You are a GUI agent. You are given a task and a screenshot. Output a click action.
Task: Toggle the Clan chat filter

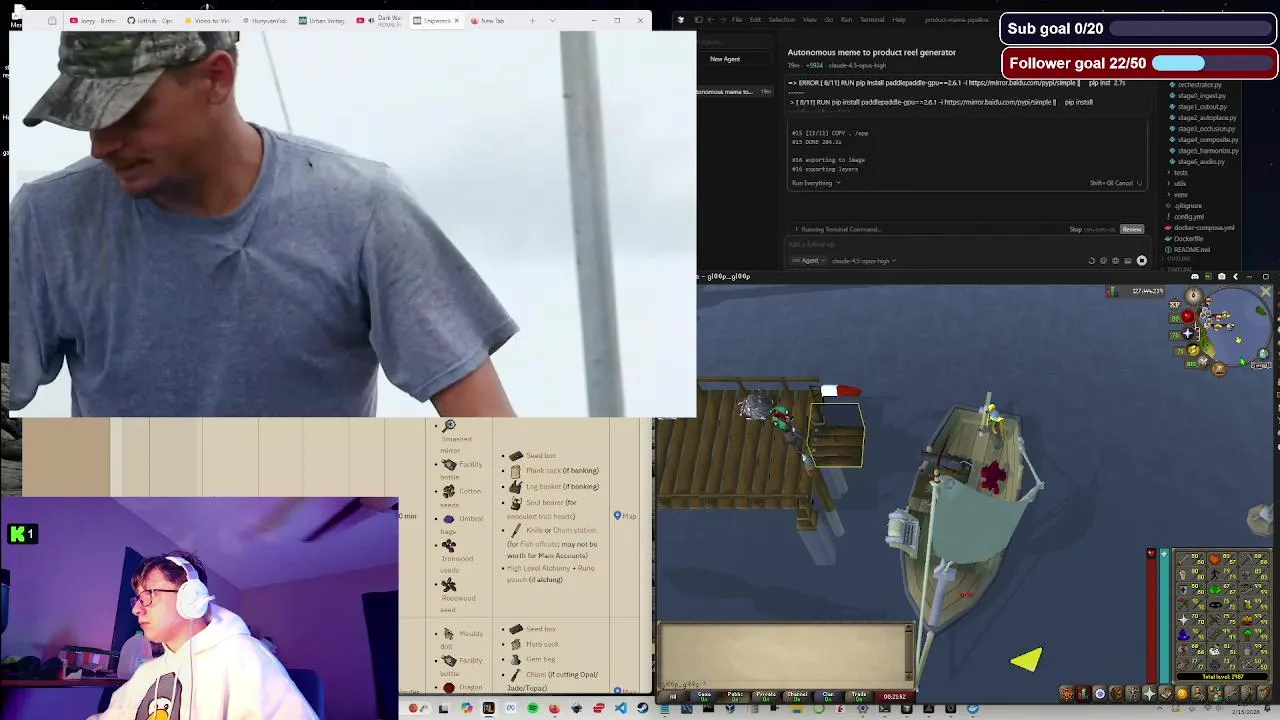tap(828, 696)
